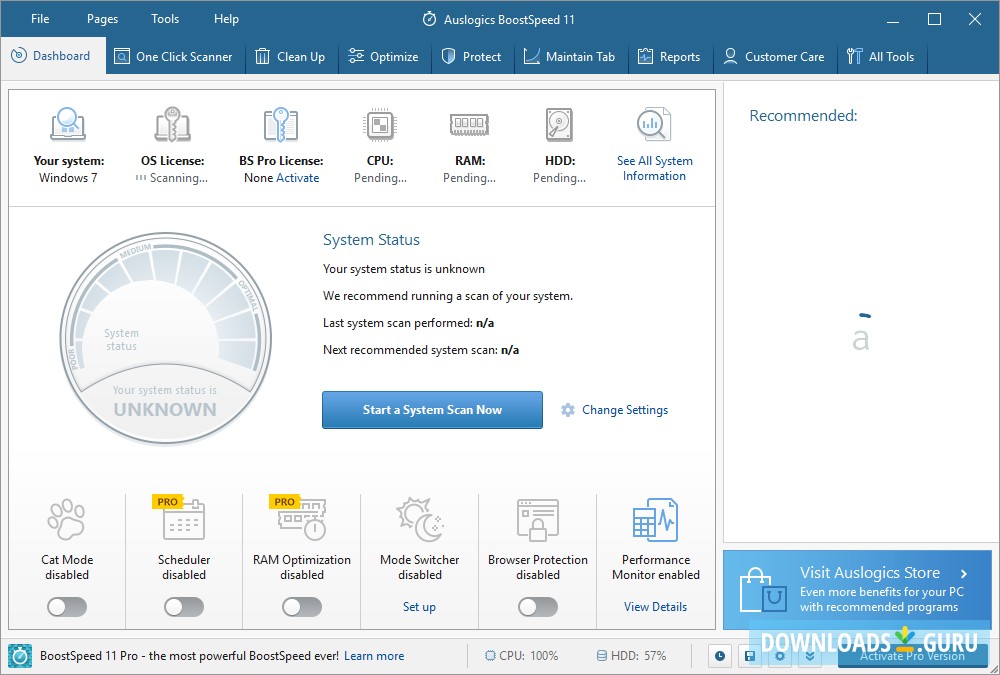Switch to the One Click Scanner tab
Image resolution: width=1000 pixels, height=675 pixels.
175,56
